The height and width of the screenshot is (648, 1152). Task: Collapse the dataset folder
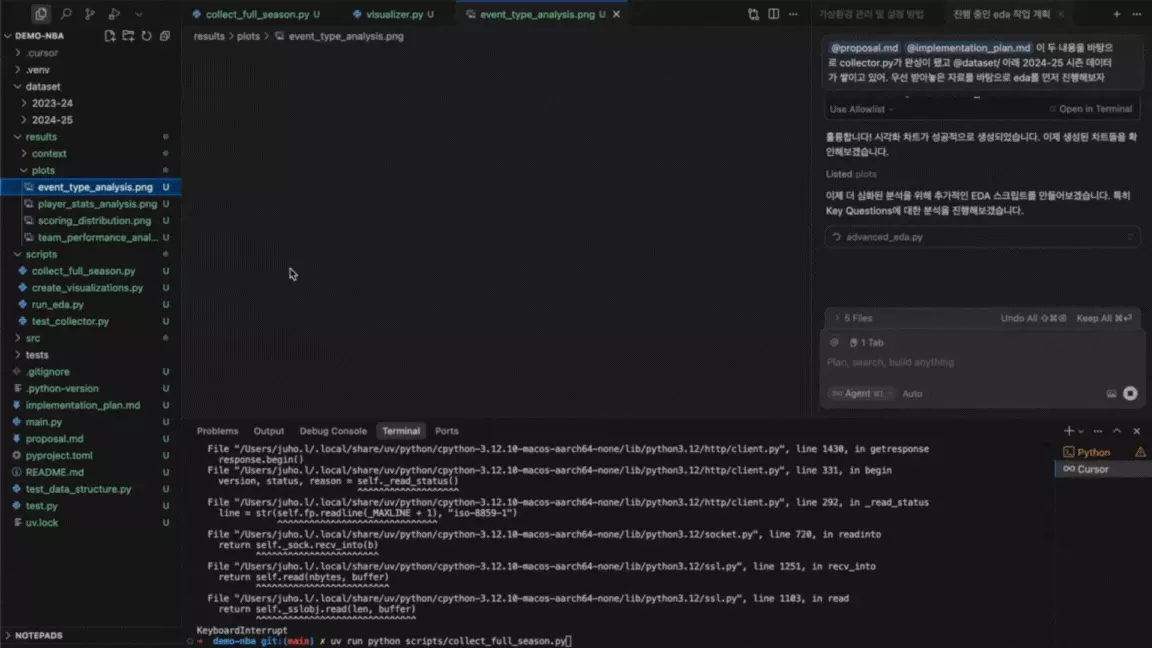[x=18, y=87]
